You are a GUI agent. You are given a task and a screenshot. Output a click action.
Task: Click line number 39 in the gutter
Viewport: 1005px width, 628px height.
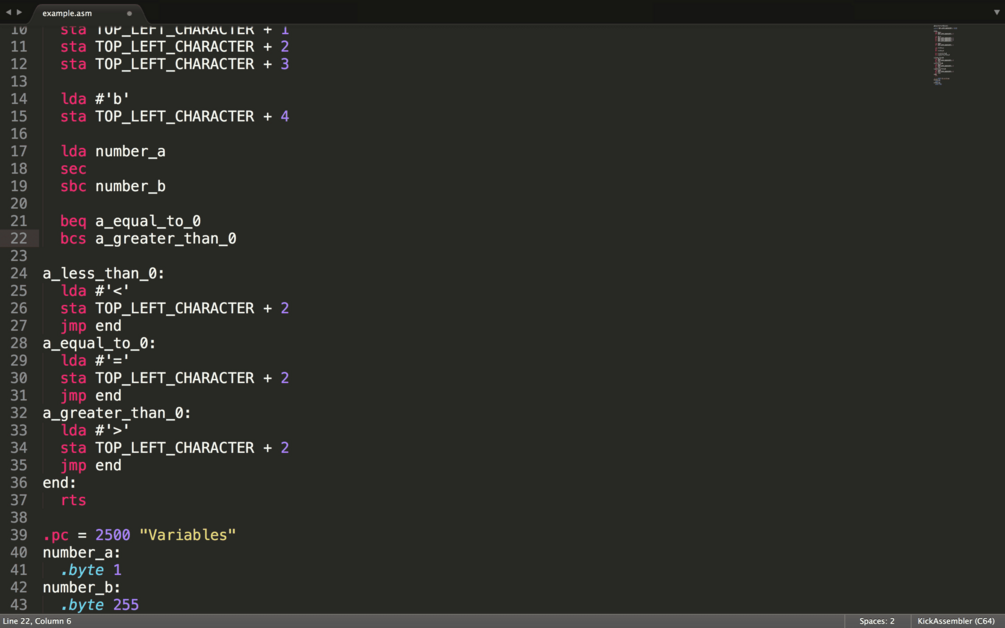(x=19, y=535)
